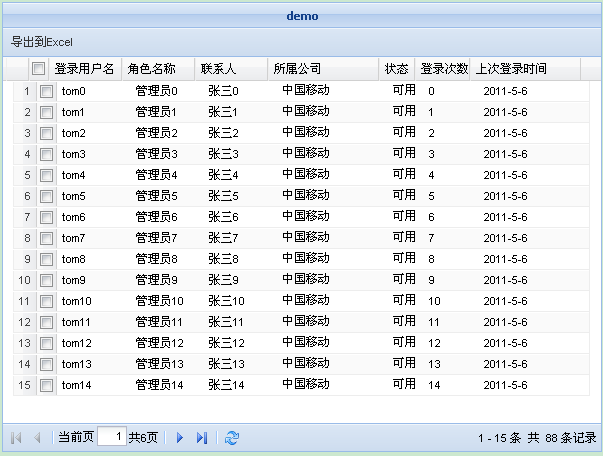
Task: Check the box for tom11
Action: click(47, 322)
